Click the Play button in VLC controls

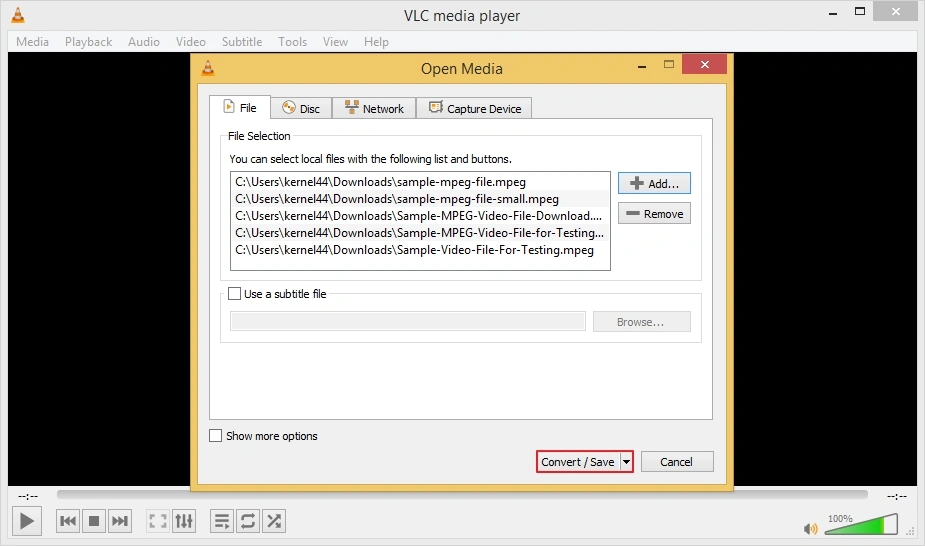[27, 521]
